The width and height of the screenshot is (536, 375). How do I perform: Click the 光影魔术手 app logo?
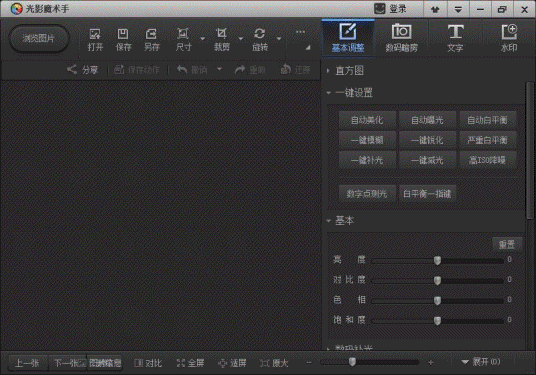16,9
